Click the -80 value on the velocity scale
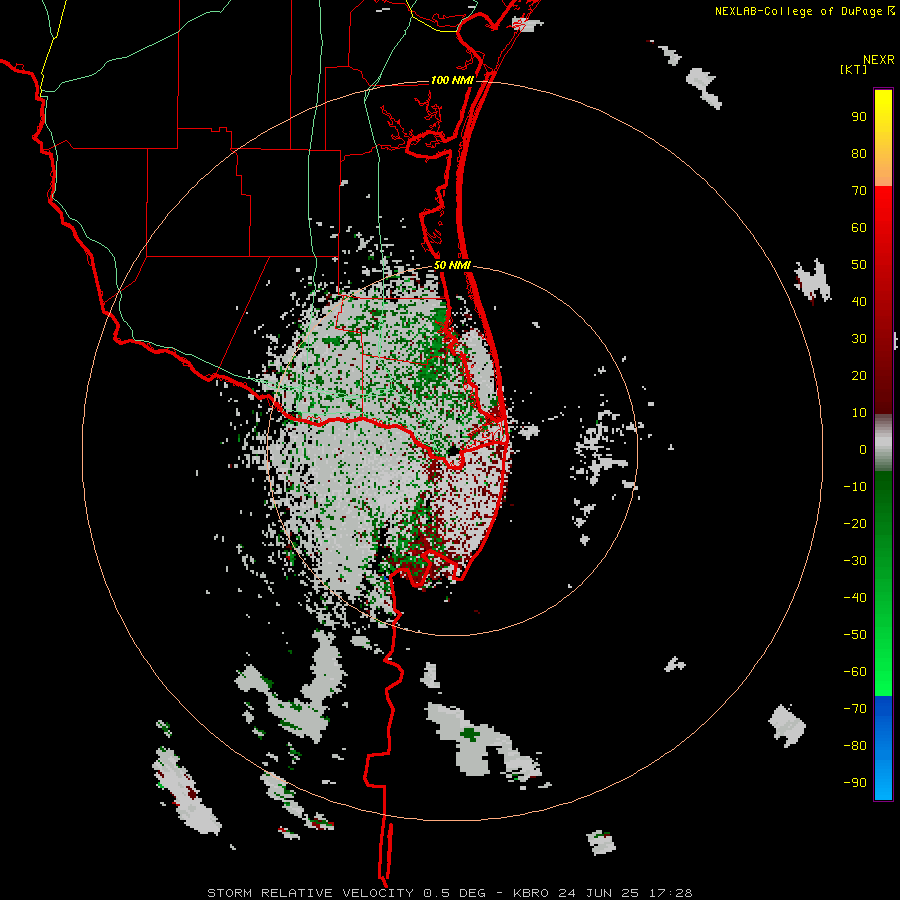 click(855, 746)
